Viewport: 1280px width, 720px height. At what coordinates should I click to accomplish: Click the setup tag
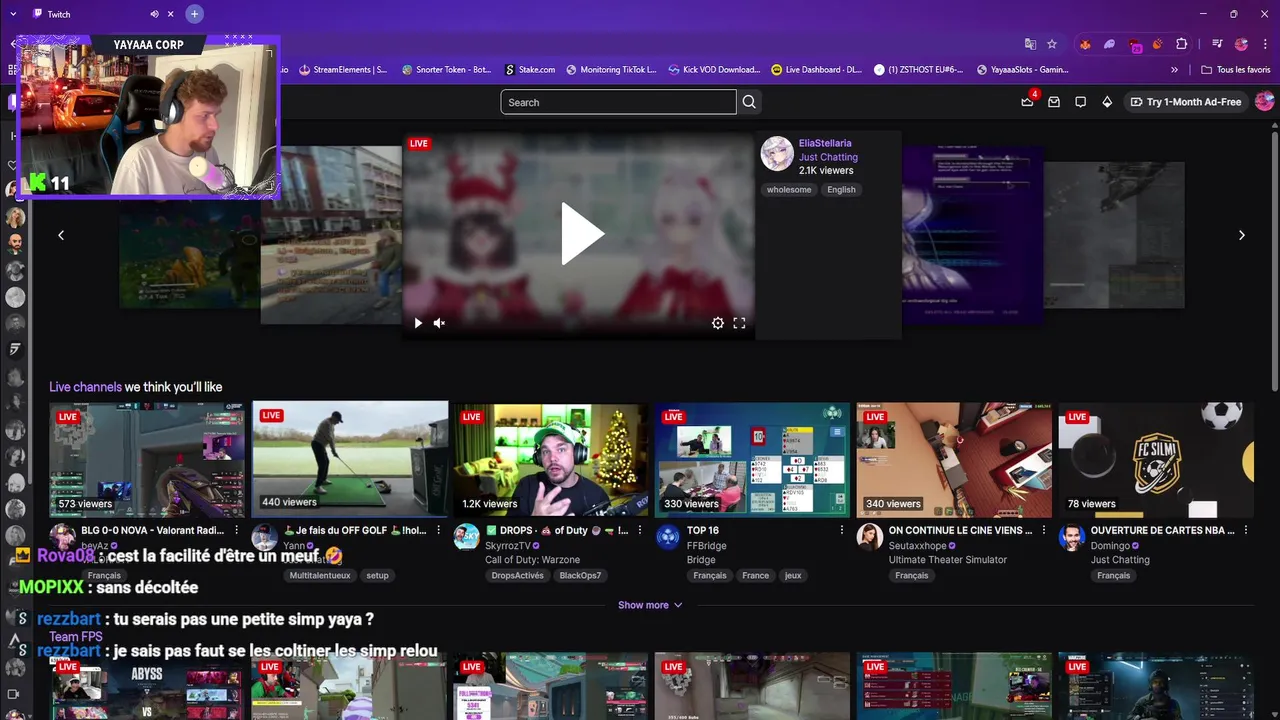[x=377, y=575]
